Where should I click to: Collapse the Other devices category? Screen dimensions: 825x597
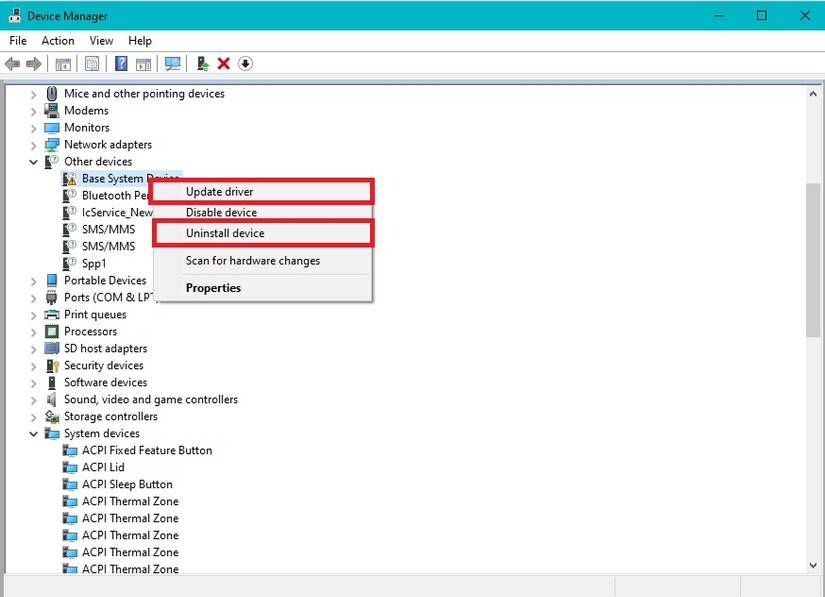click(33, 161)
